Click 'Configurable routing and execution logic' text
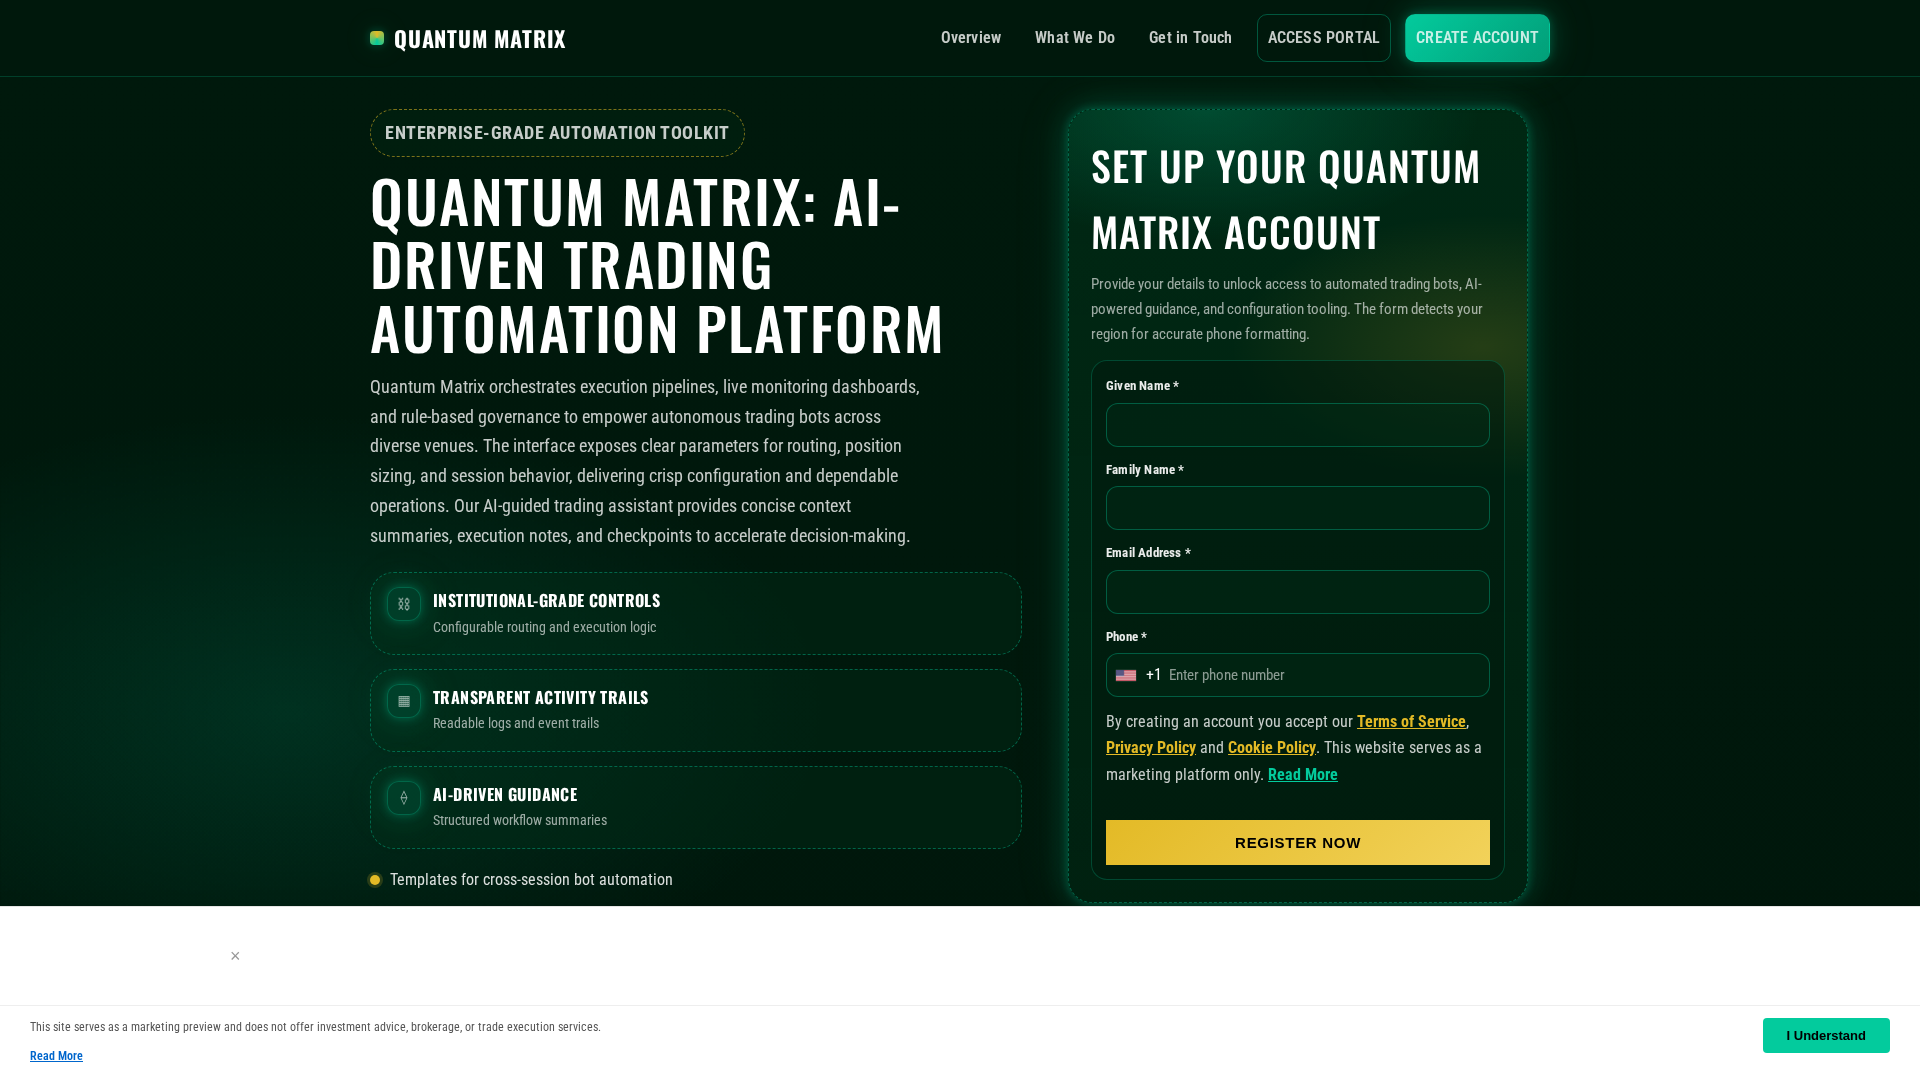 tap(544, 627)
